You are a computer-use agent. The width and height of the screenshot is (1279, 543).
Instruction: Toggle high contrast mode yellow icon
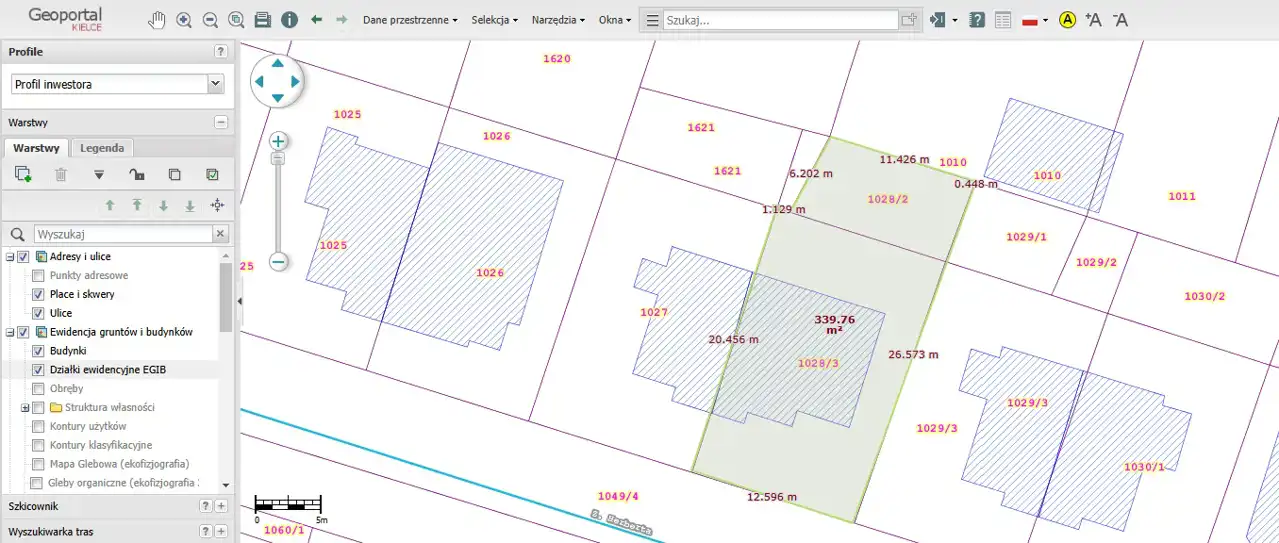pos(1067,20)
